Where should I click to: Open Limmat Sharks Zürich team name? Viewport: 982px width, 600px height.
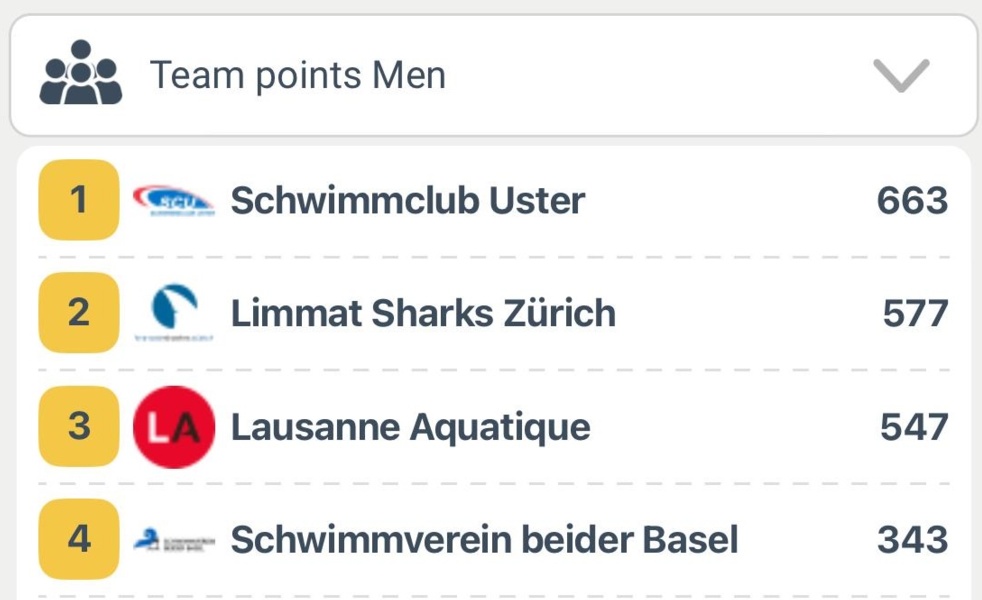(423, 314)
